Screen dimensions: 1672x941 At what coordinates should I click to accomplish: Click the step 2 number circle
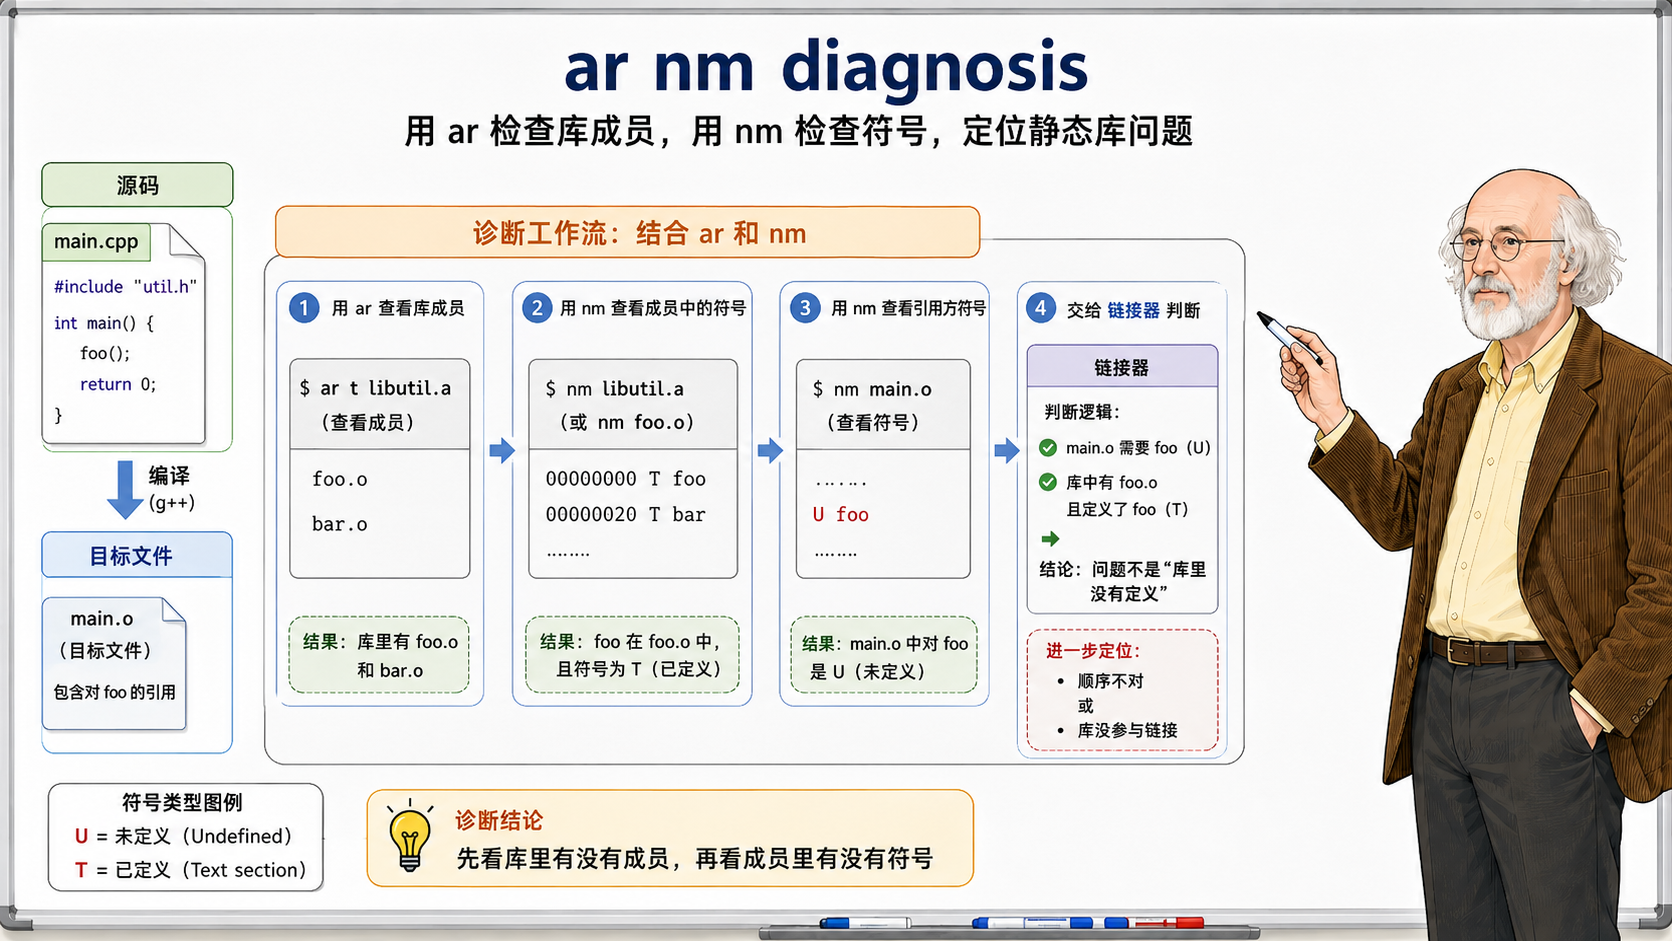tap(537, 308)
